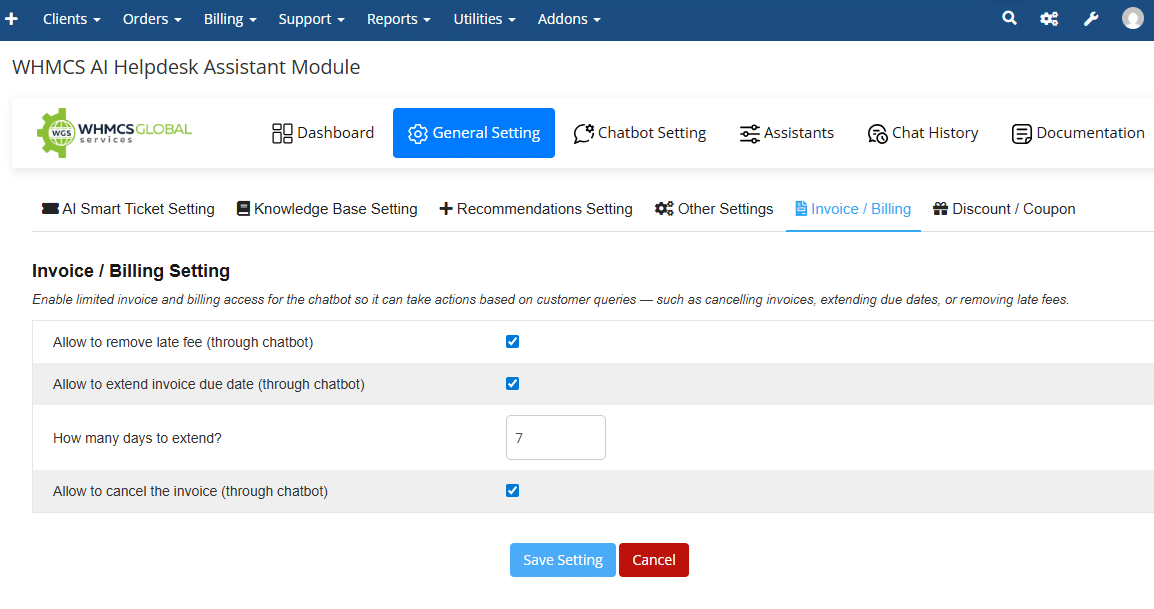Click the WHMCS Global Services logo
This screenshot has height=609, width=1154.
tap(115, 133)
